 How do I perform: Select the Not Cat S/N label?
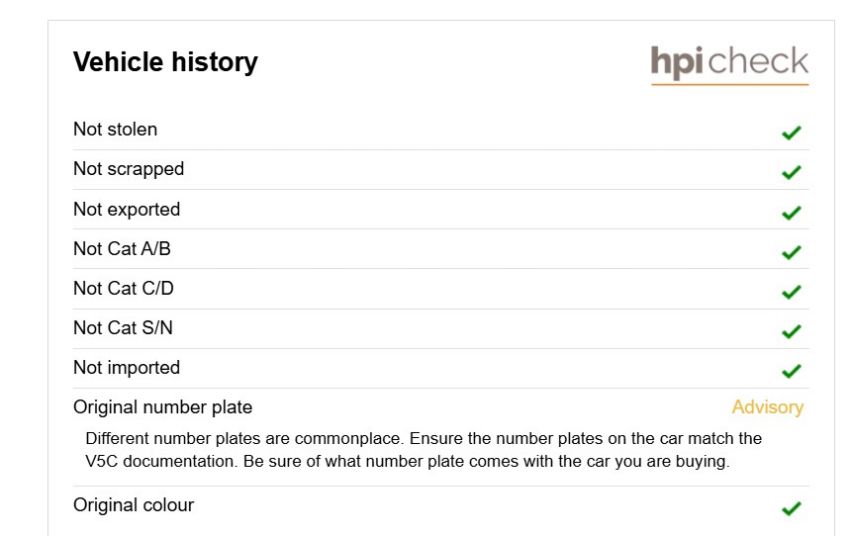(123, 327)
